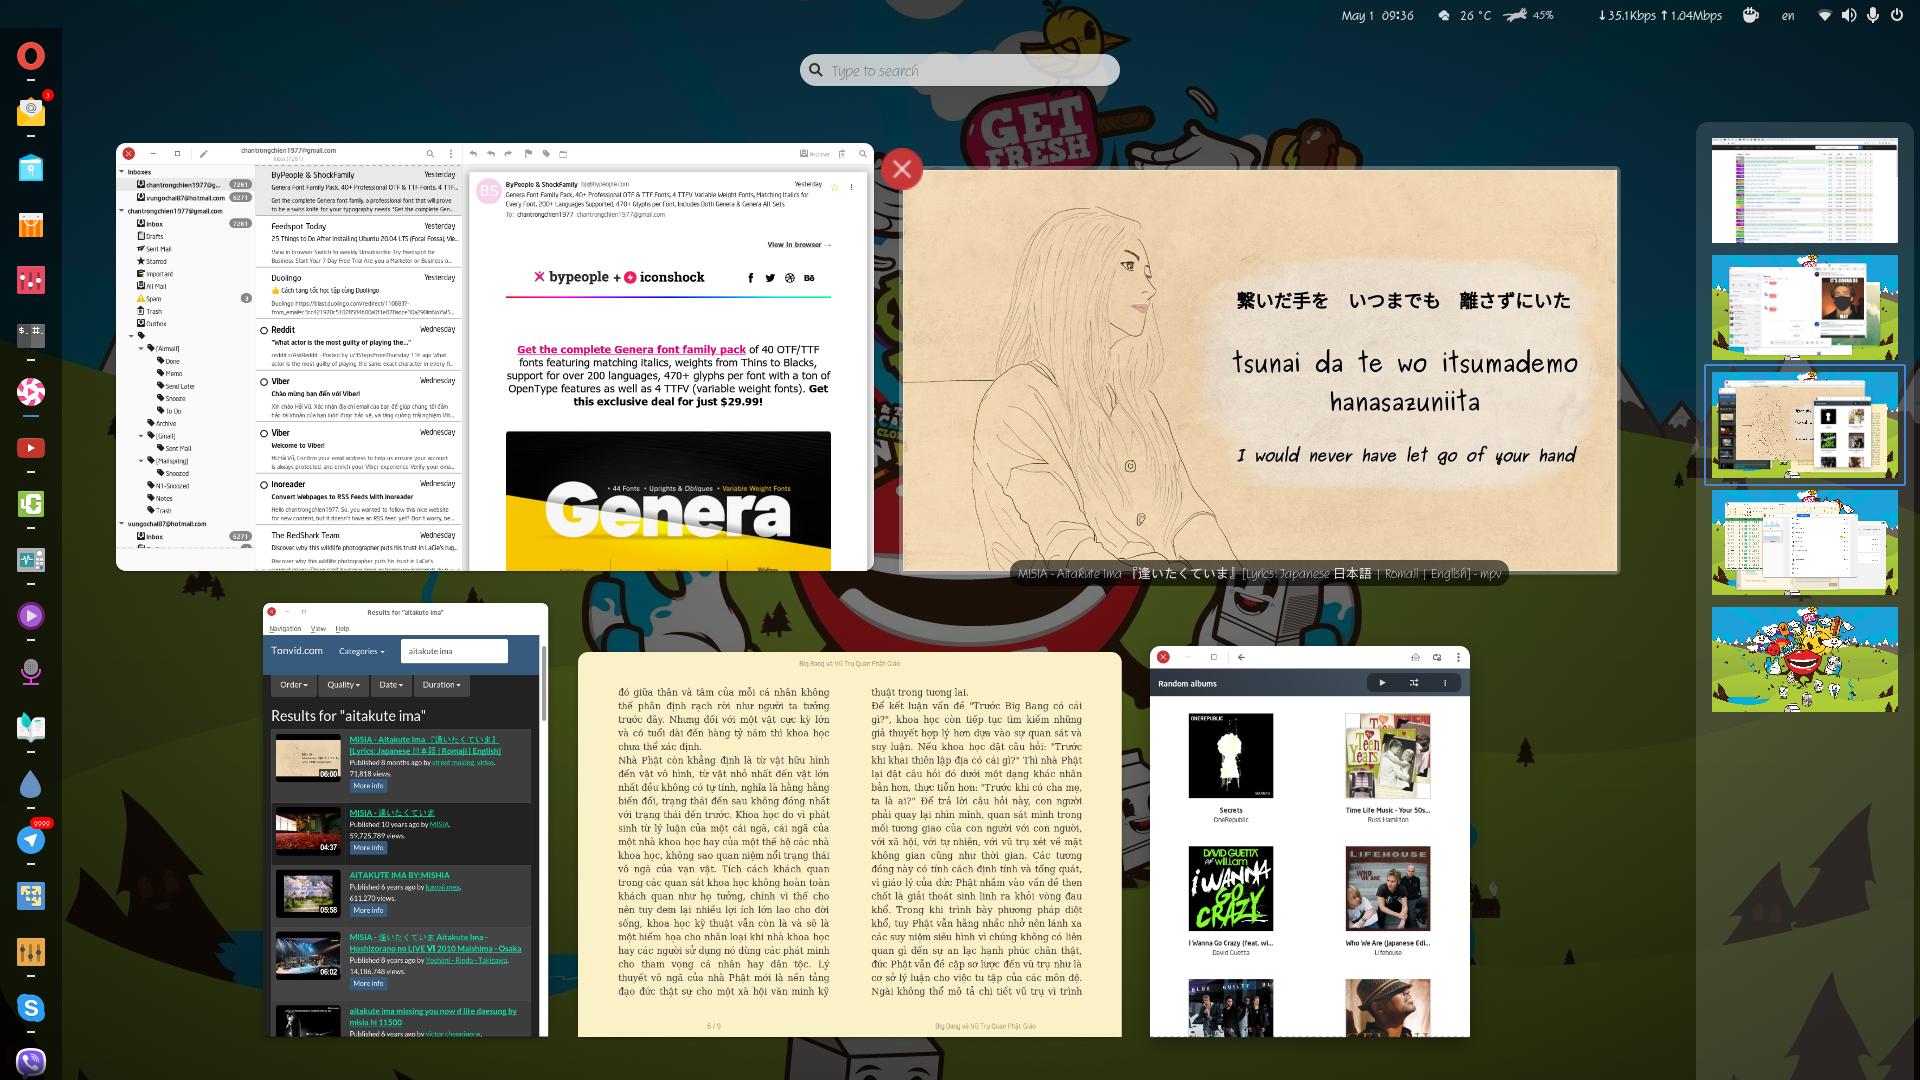Screen dimensions: 1920x1080
Task: Open the View menu in Tonvid window
Action: [318, 628]
